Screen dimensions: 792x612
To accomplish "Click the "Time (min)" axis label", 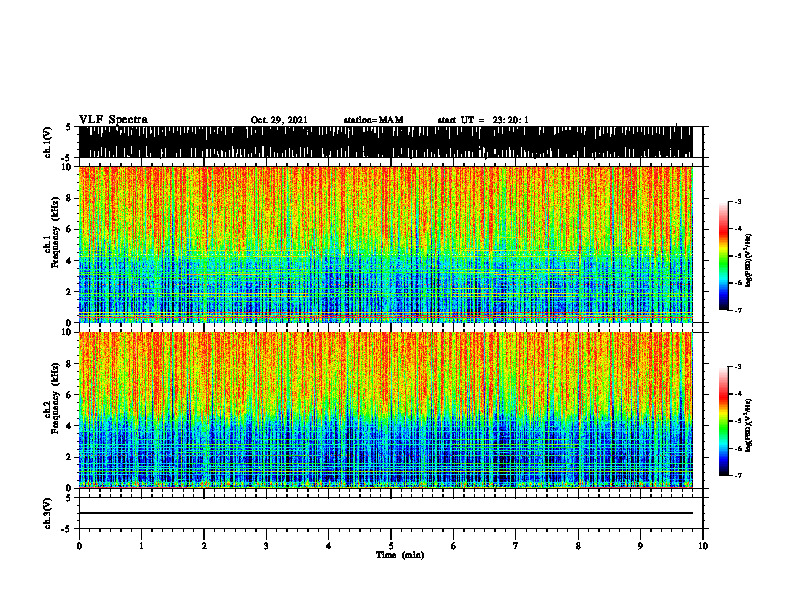I will (x=400, y=555).
